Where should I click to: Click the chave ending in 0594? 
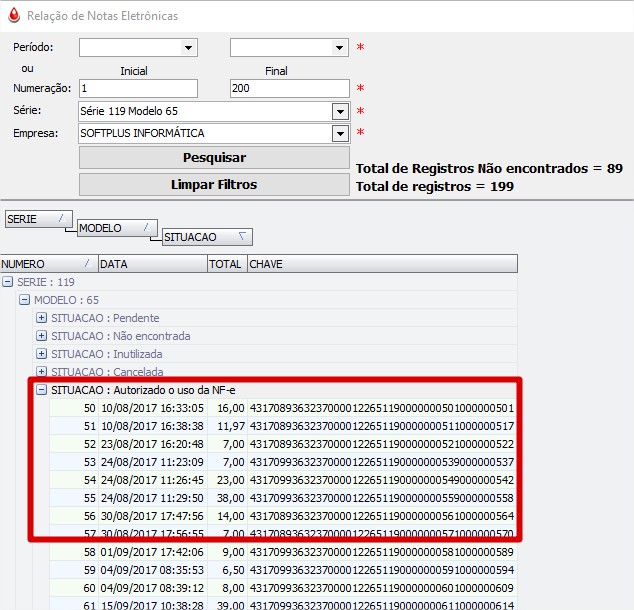click(382, 570)
